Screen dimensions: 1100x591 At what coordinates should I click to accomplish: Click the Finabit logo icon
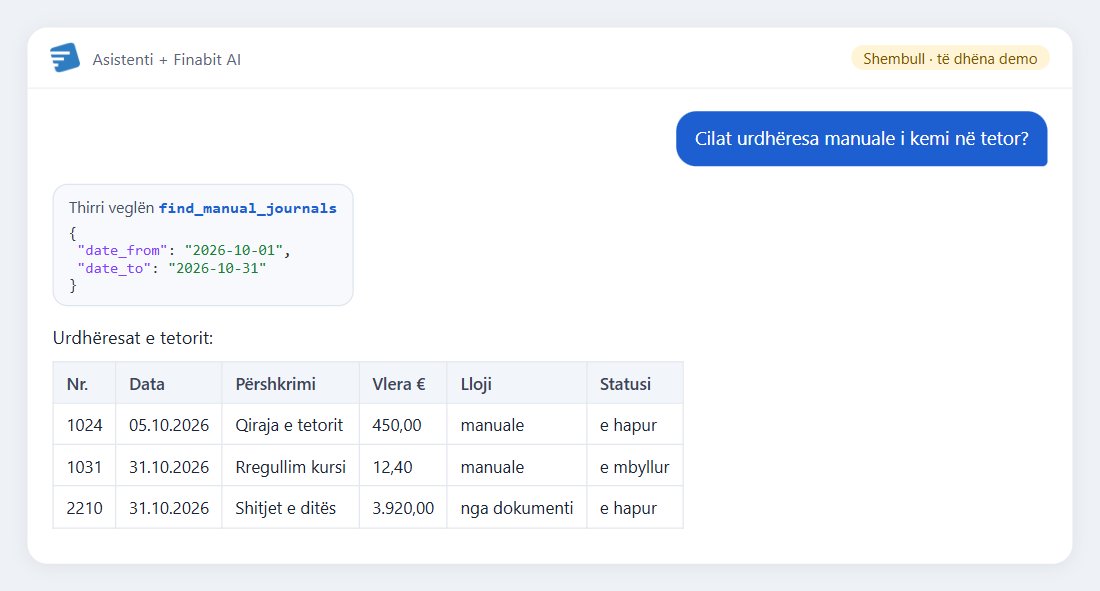click(65, 58)
